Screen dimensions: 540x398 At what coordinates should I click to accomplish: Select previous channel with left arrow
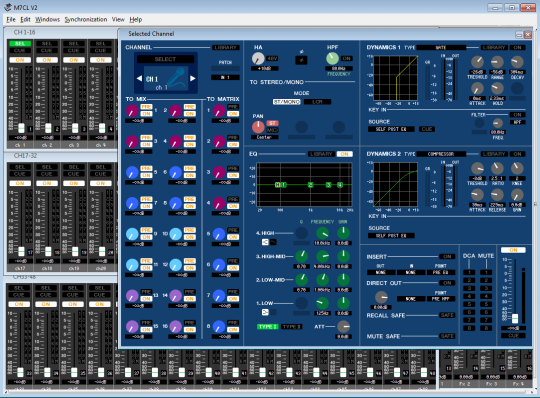(x=139, y=78)
